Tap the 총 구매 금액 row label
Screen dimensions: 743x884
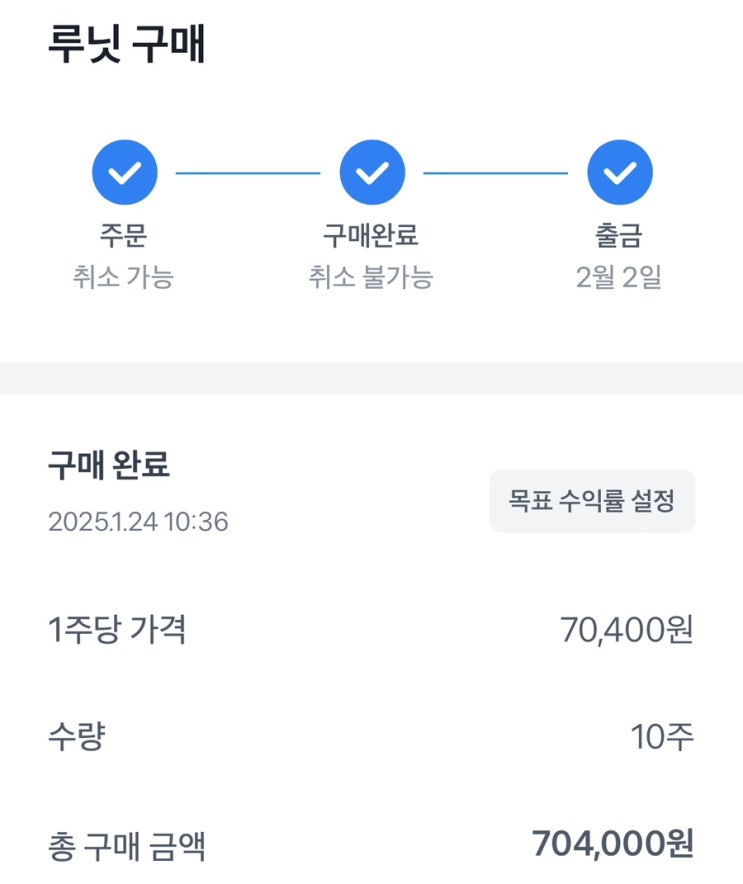coord(127,846)
